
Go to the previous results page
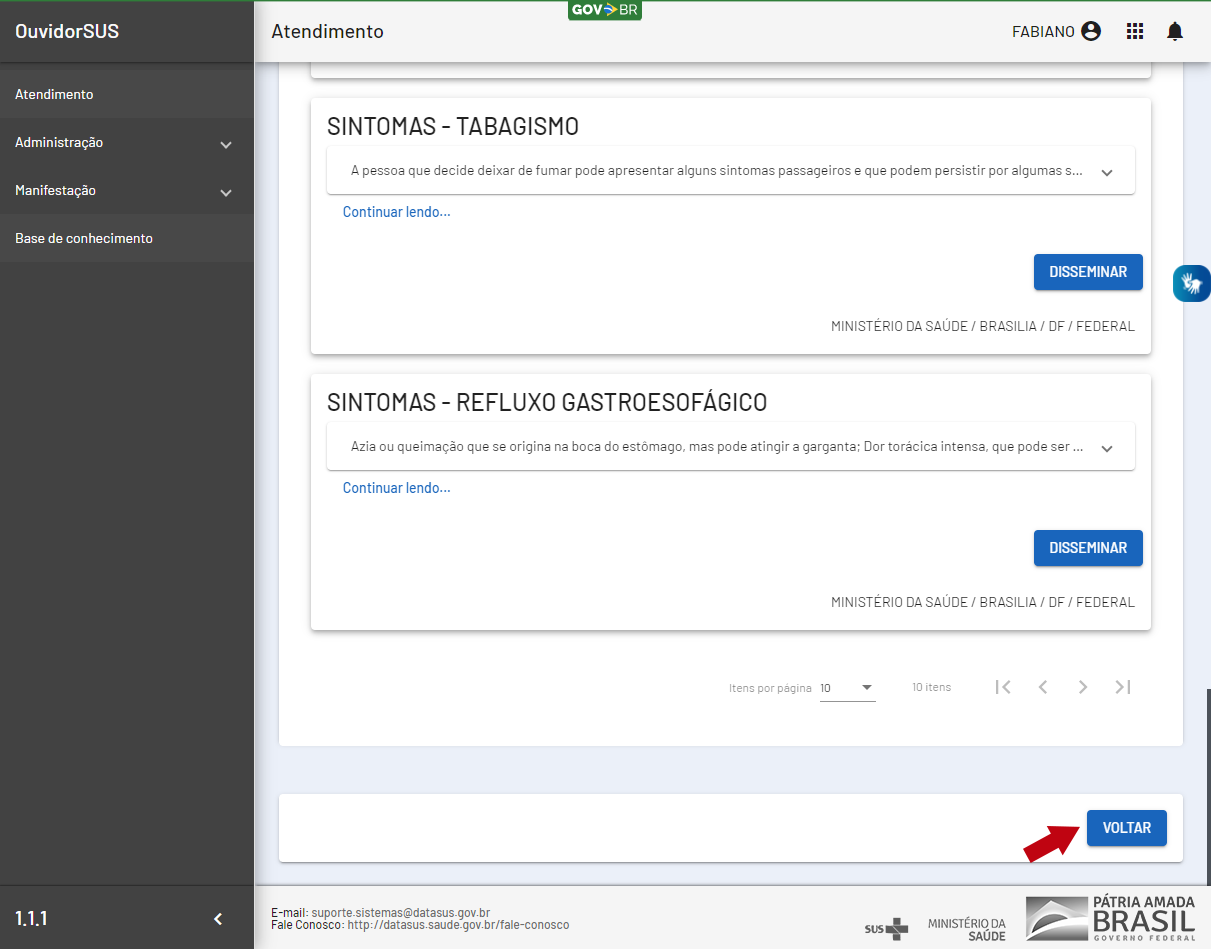1043,687
